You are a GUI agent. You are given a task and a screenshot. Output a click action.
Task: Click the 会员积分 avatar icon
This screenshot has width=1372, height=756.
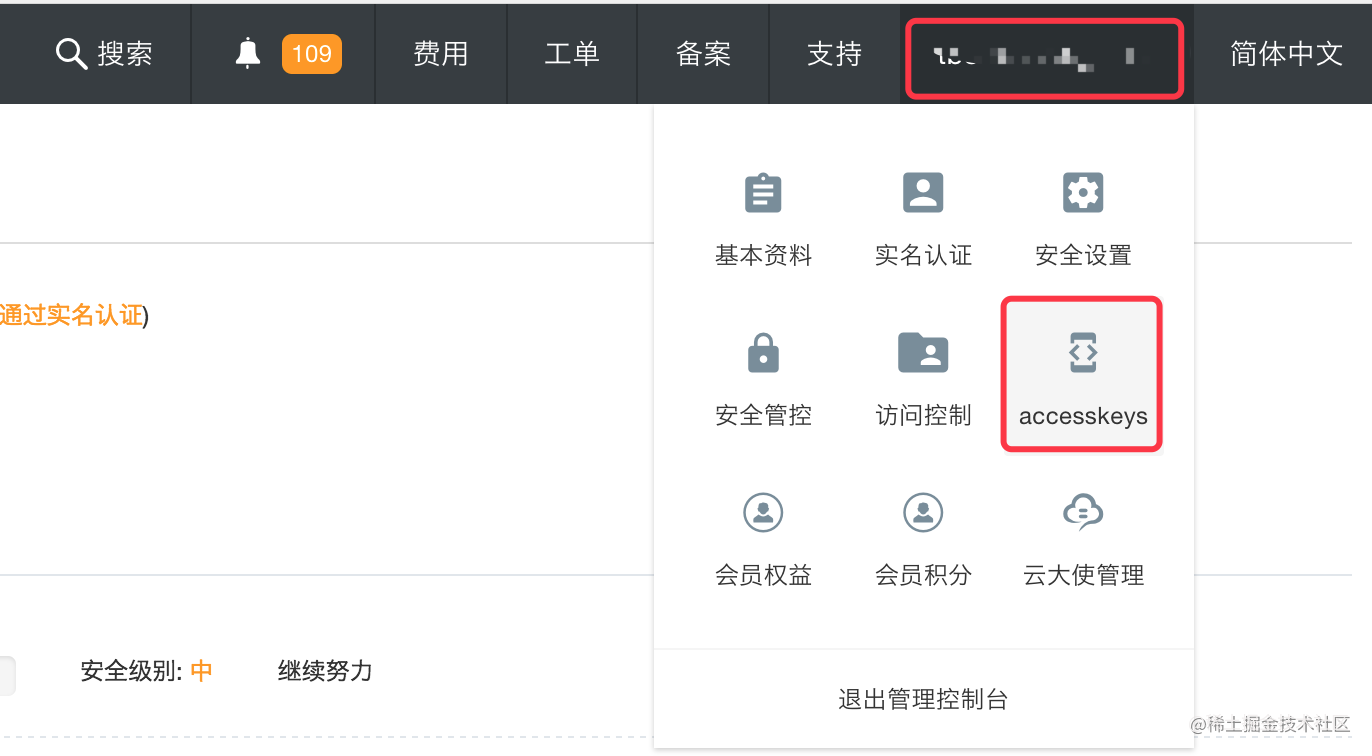point(923,512)
